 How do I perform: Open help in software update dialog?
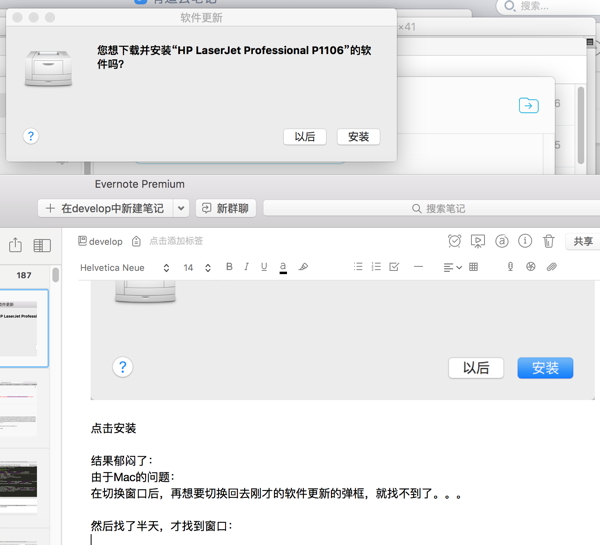[31, 136]
